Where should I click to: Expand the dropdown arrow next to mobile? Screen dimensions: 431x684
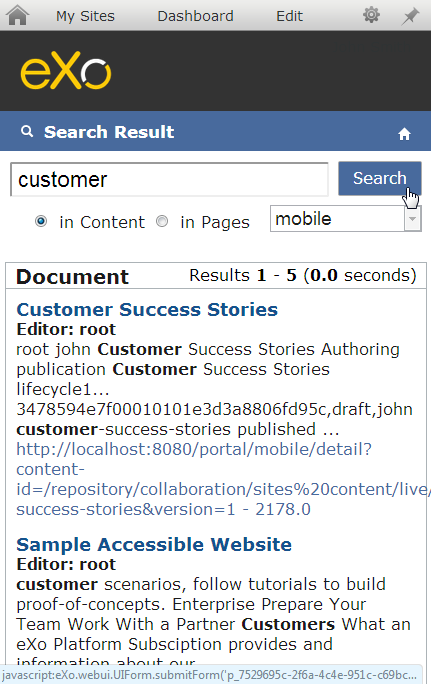click(412, 219)
